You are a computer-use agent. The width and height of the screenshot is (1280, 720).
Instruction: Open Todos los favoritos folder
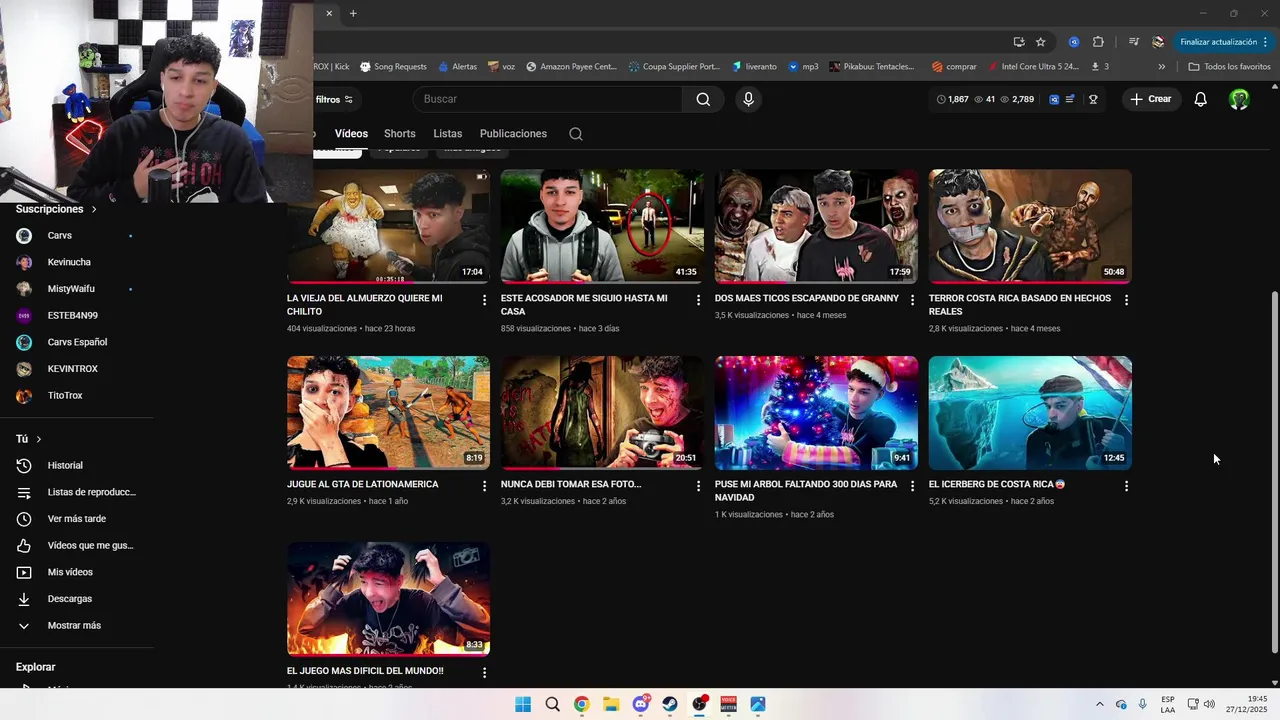(x=1230, y=67)
